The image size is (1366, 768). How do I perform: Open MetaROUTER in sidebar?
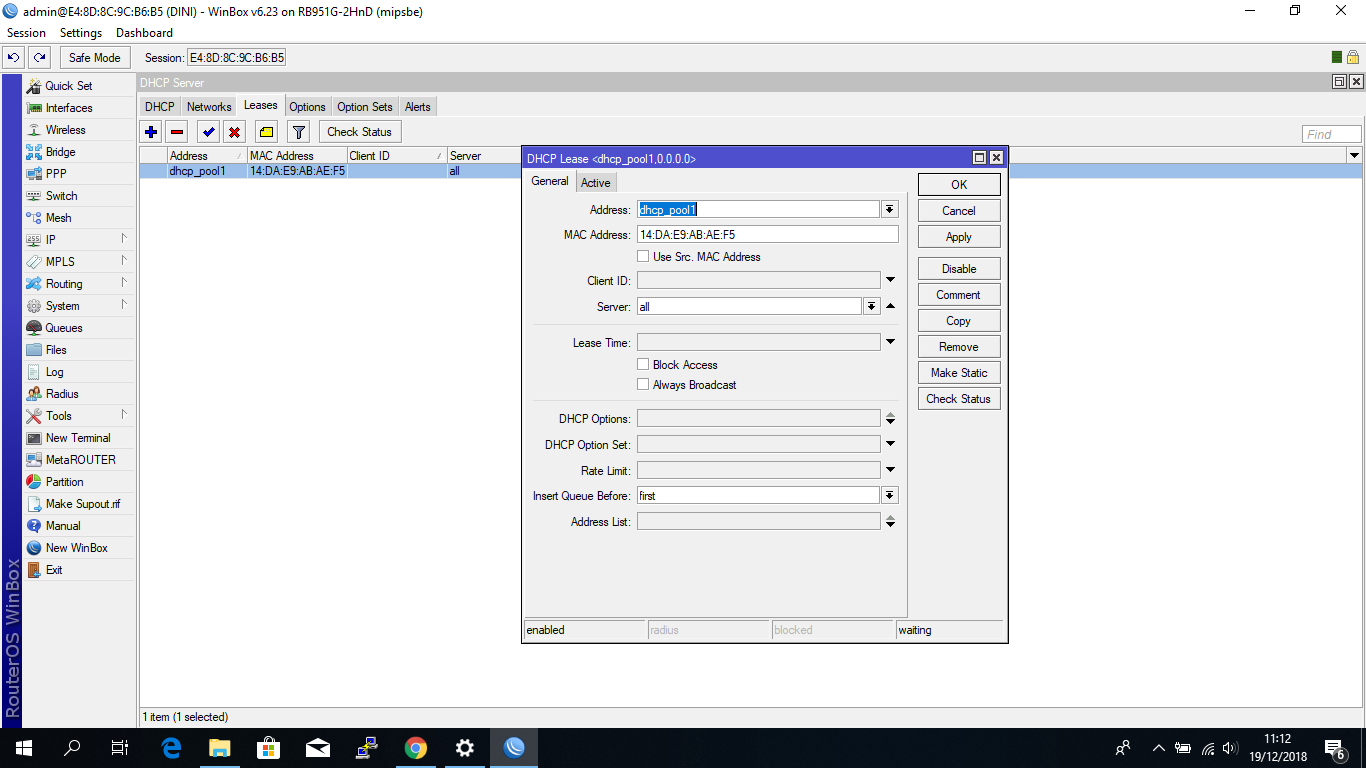click(x=78, y=460)
